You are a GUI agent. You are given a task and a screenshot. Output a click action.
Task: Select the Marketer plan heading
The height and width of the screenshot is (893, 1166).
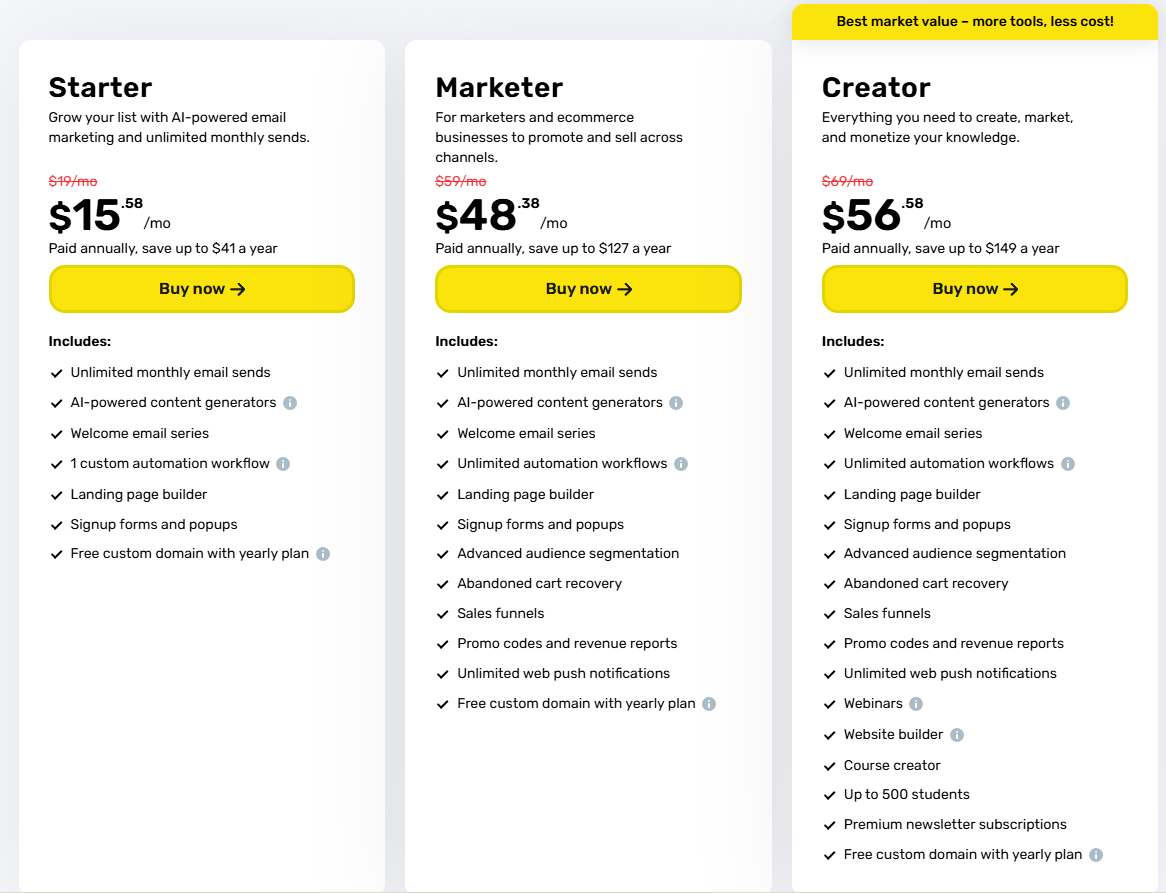(x=499, y=87)
